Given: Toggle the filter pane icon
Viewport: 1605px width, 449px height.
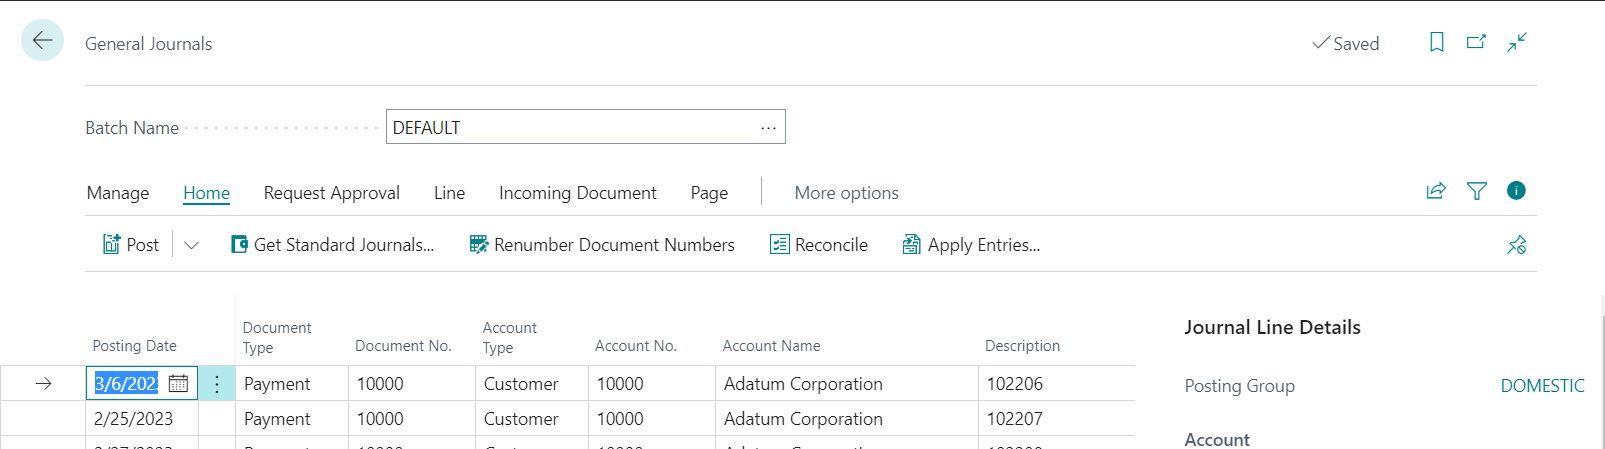Looking at the screenshot, I should [1477, 191].
